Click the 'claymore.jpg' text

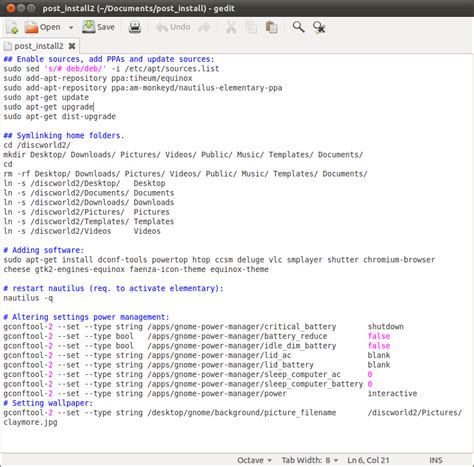click(x=30, y=422)
